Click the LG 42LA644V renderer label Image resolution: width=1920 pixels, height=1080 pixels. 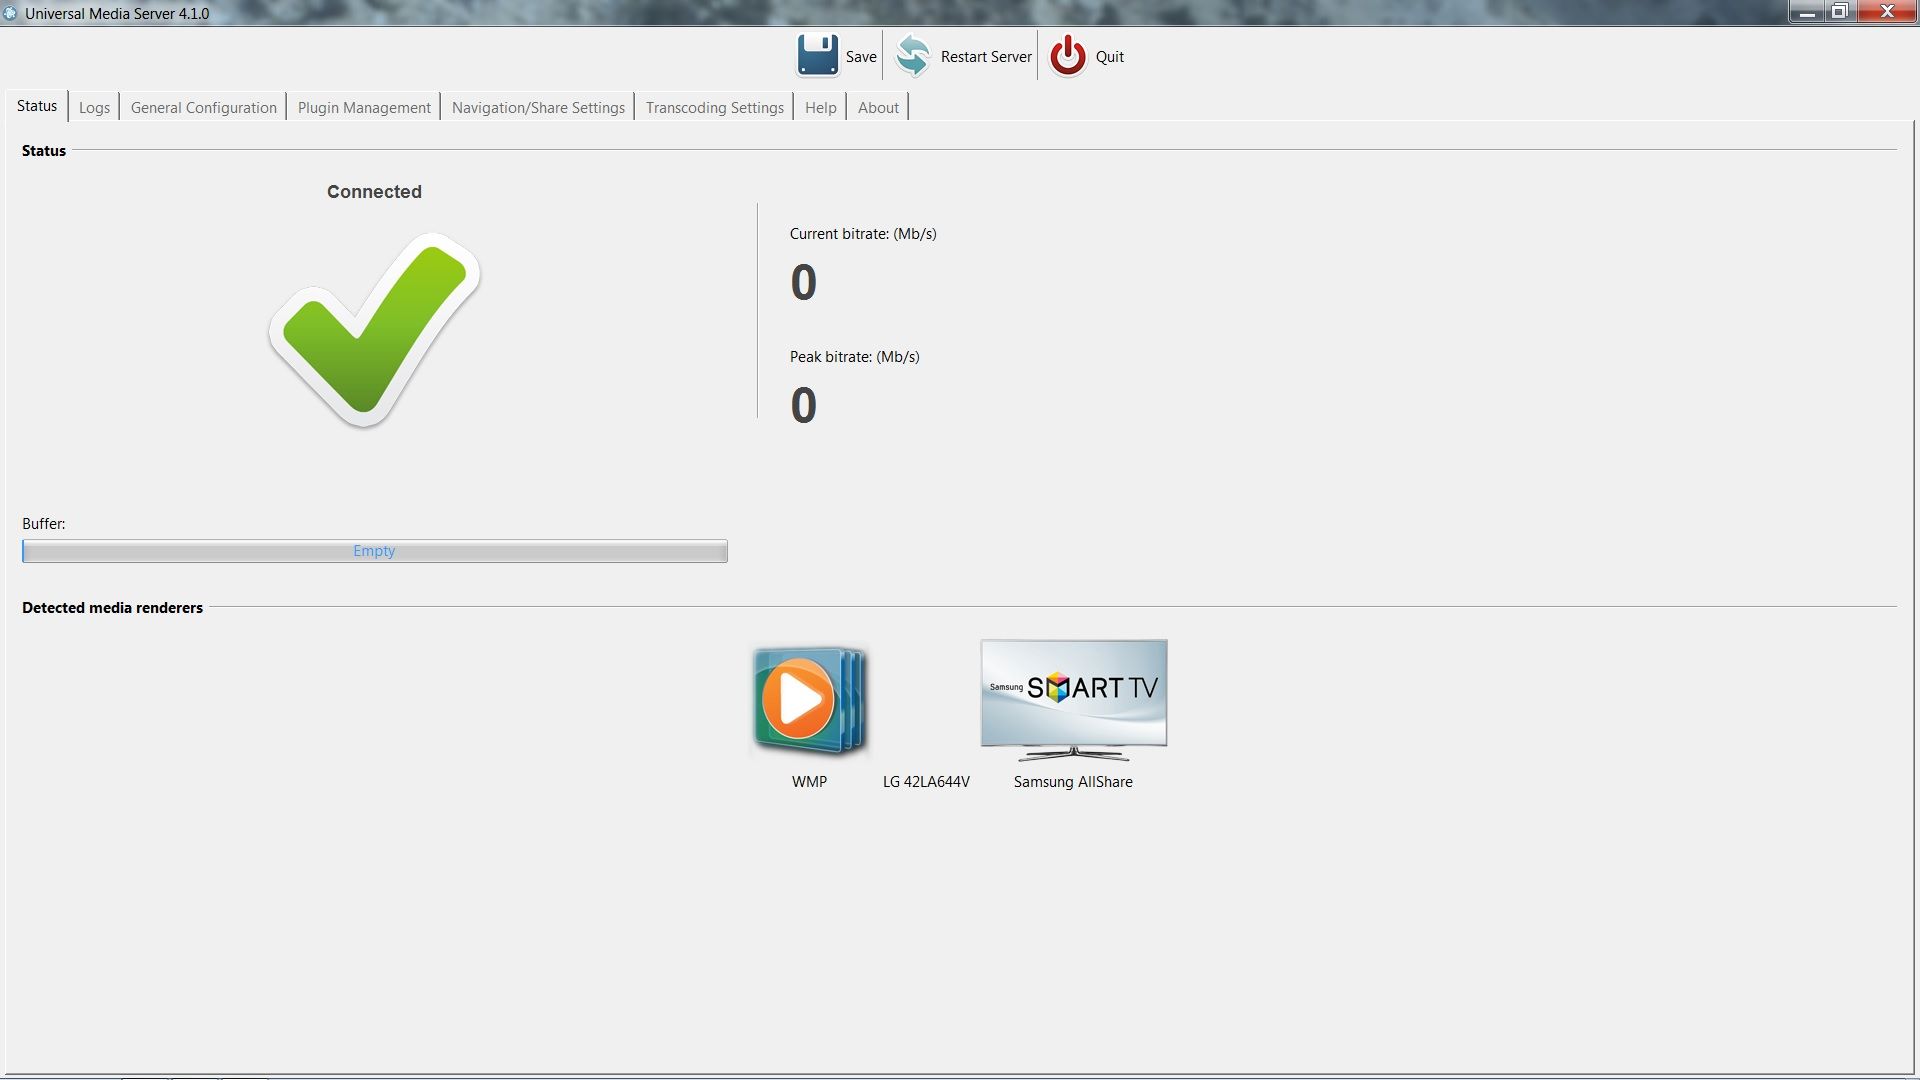tap(926, 782)
